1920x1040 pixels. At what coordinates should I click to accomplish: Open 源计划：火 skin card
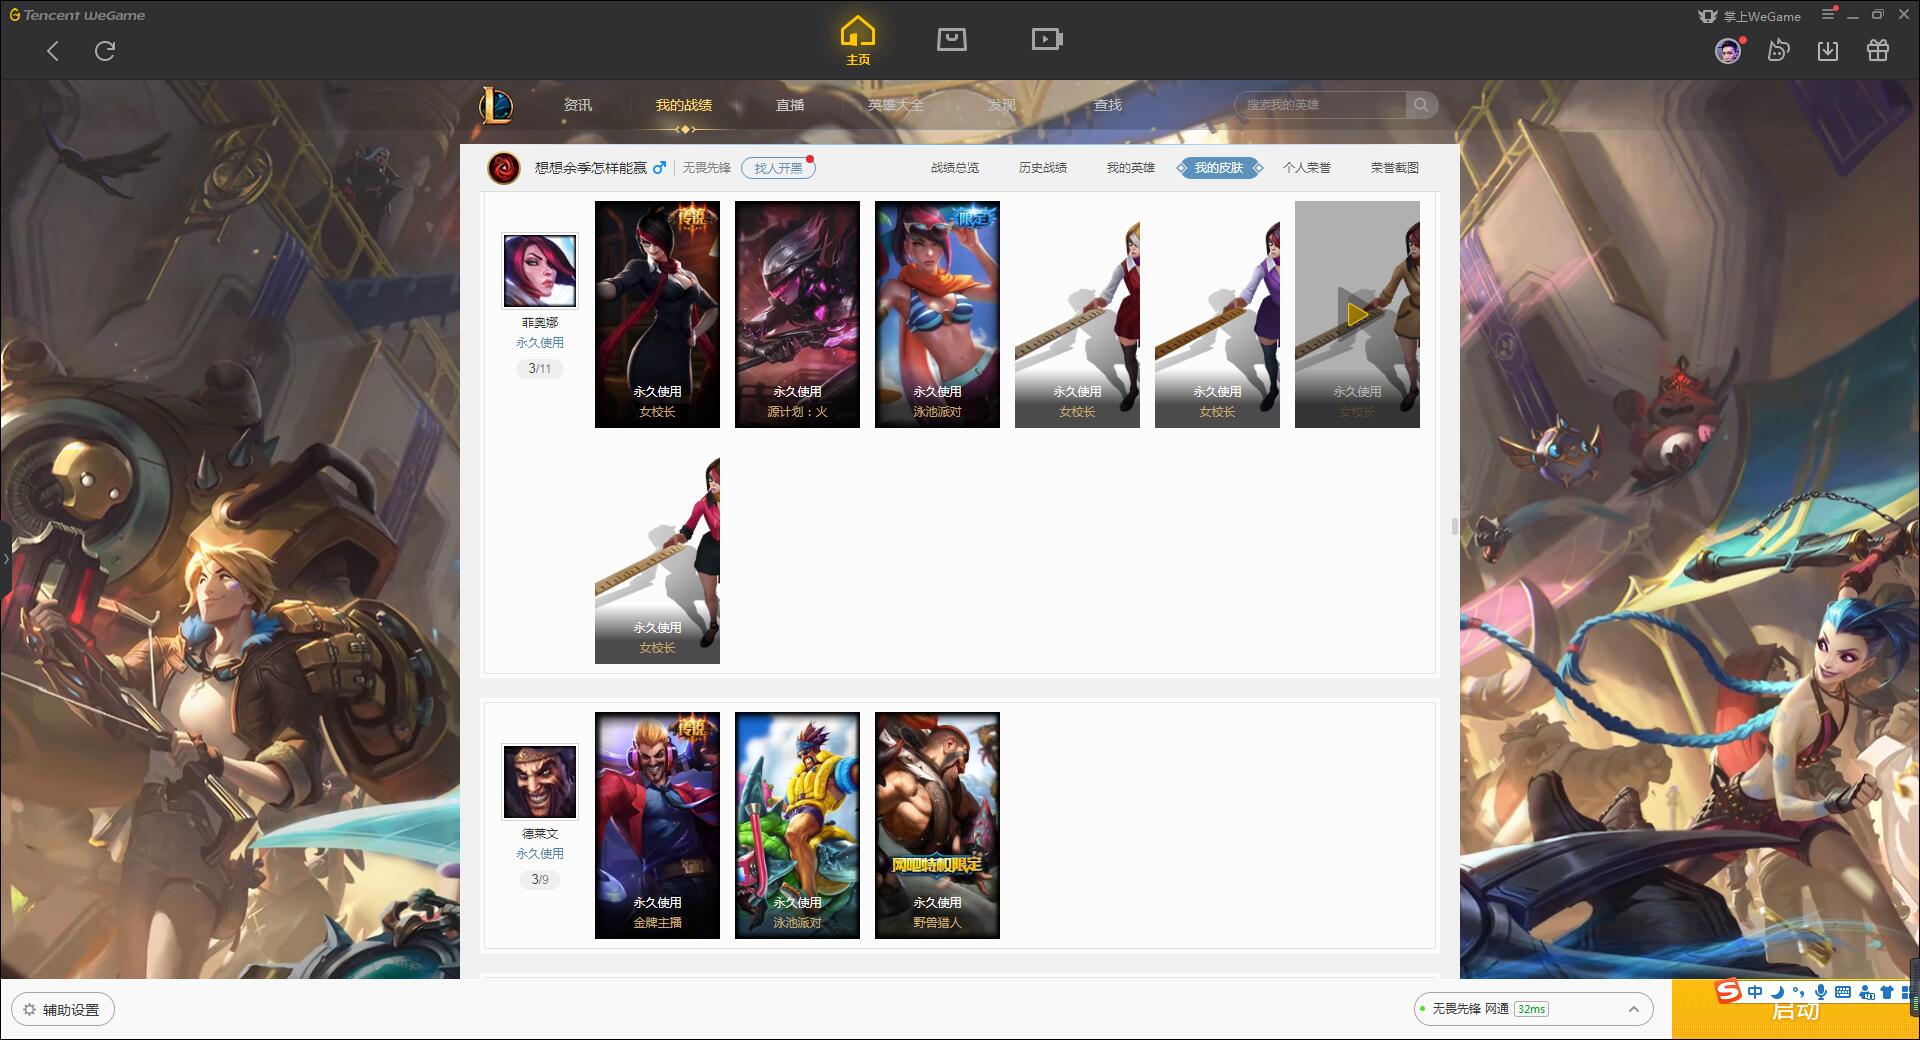click(x=797, y=314)
